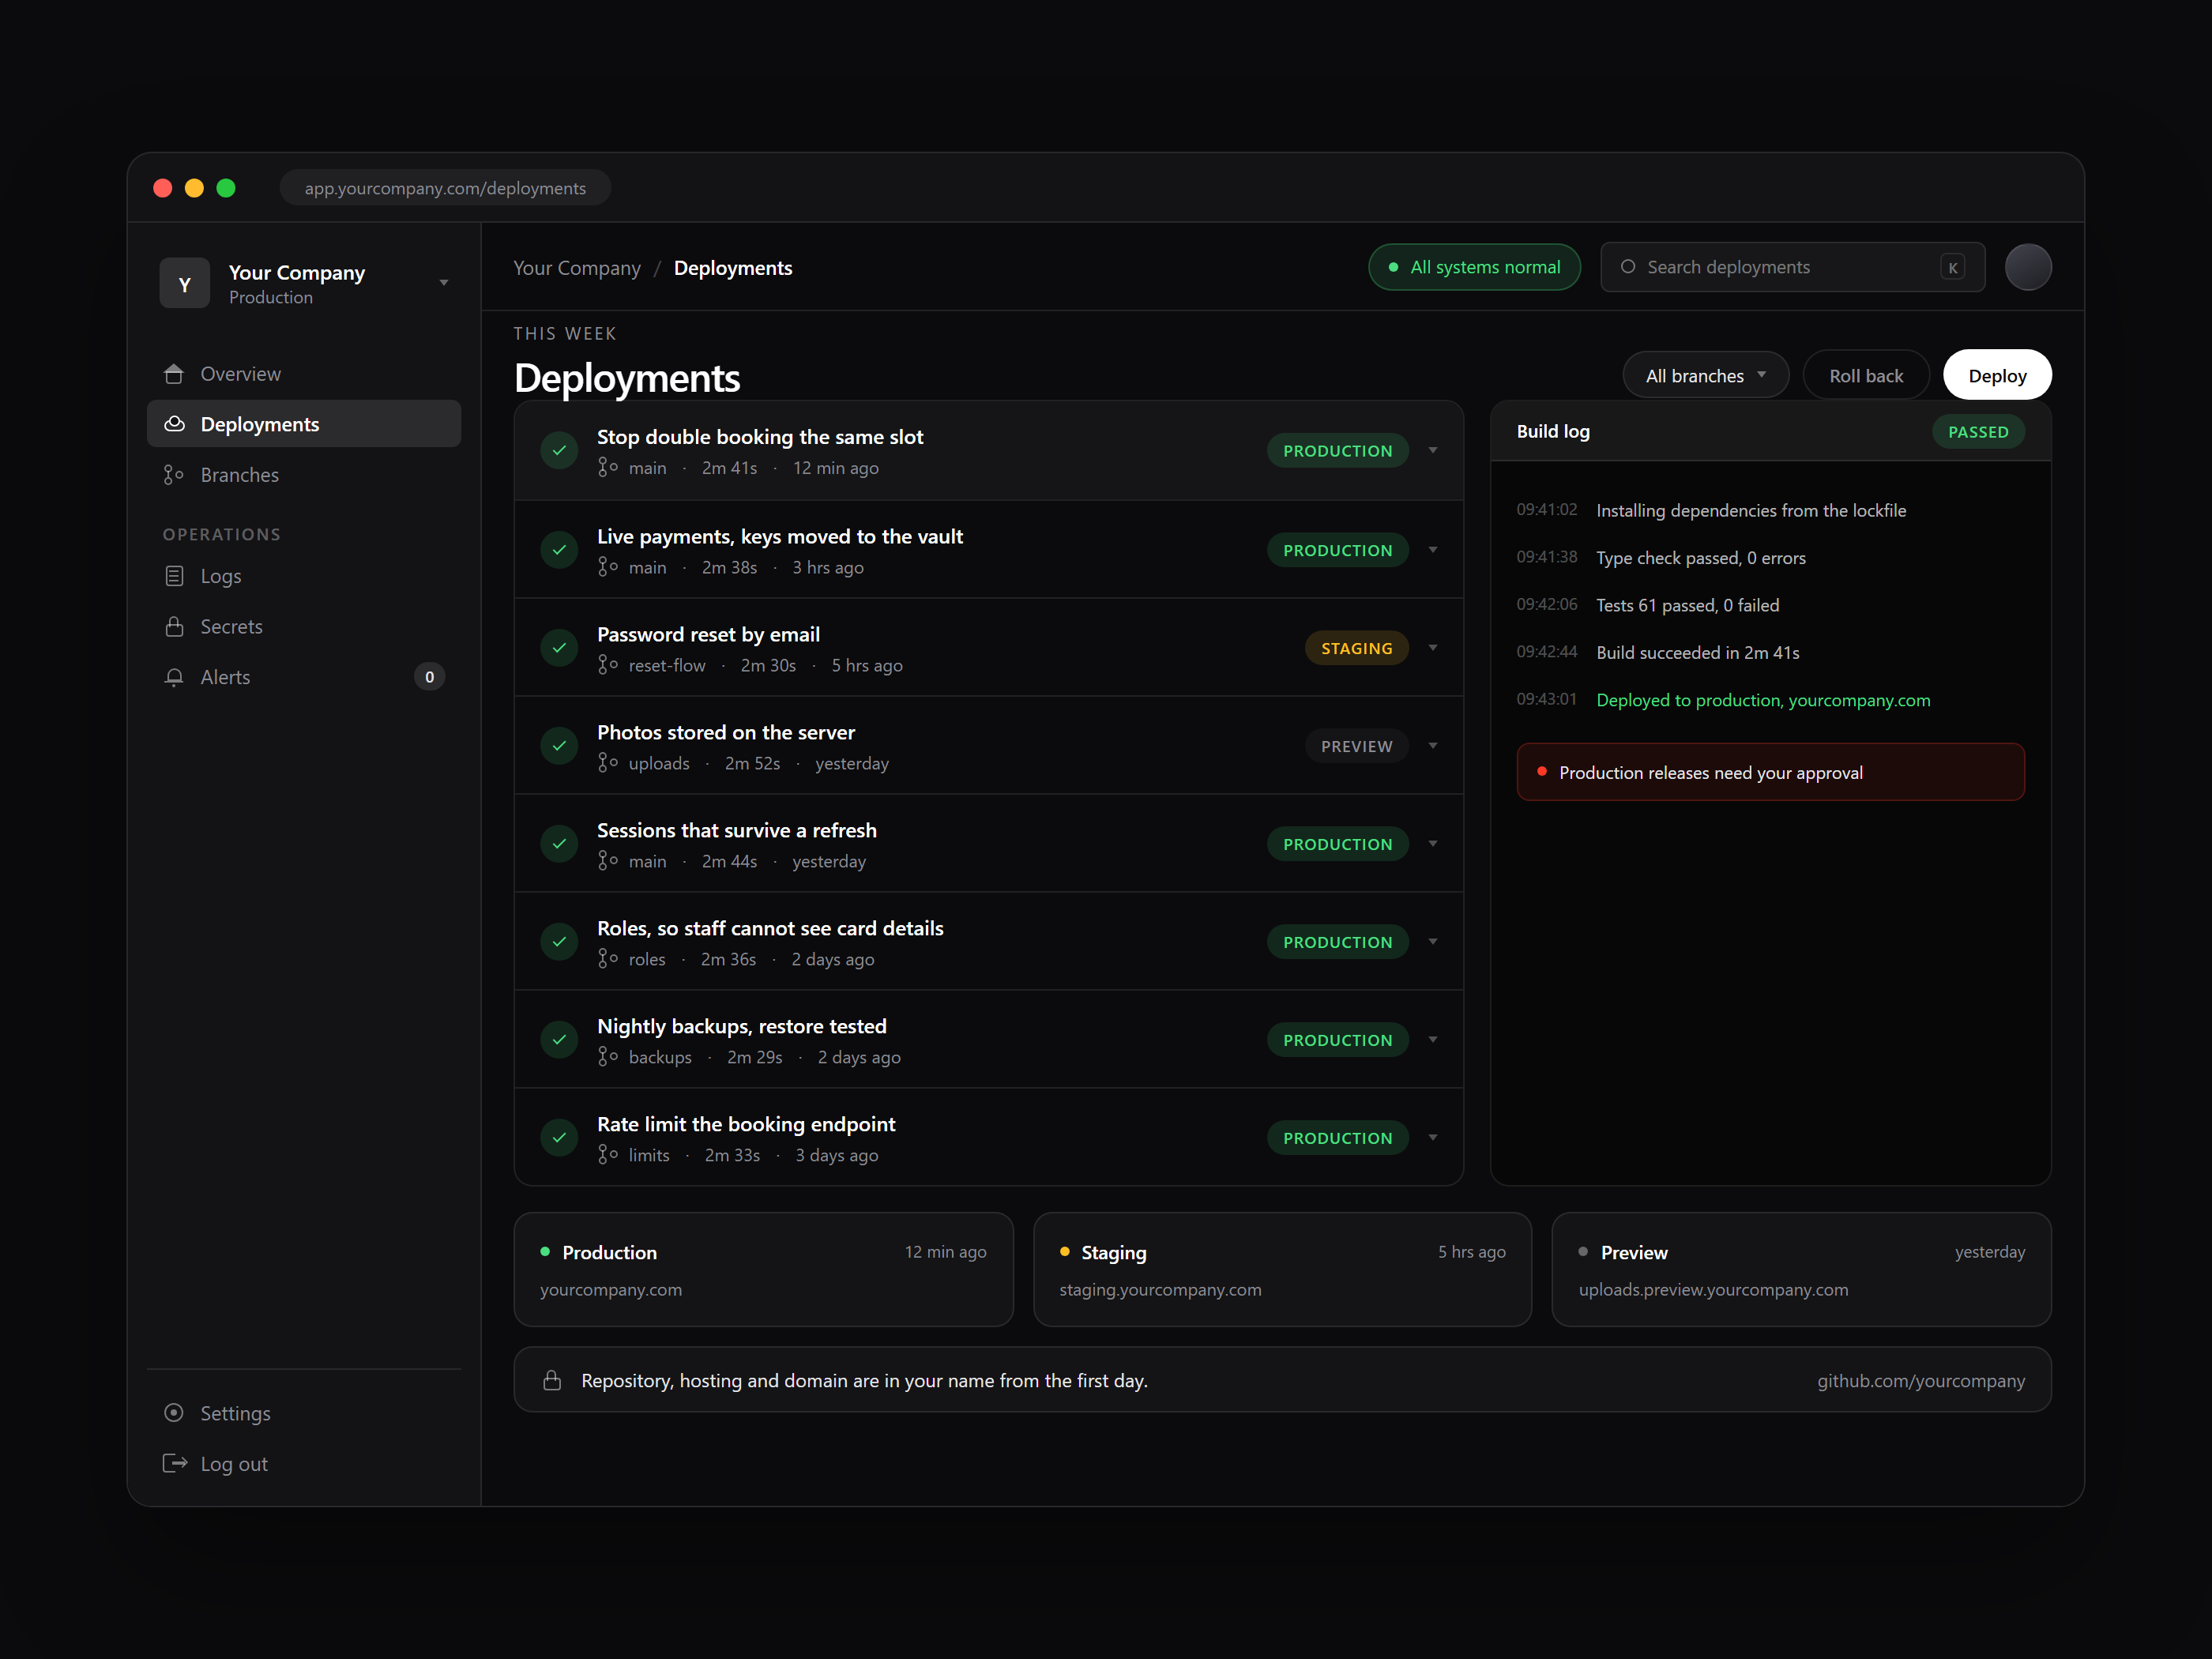This screenshot has width=2212, height=1659.
Task: Click the Roll back button
Action: 1866,376
